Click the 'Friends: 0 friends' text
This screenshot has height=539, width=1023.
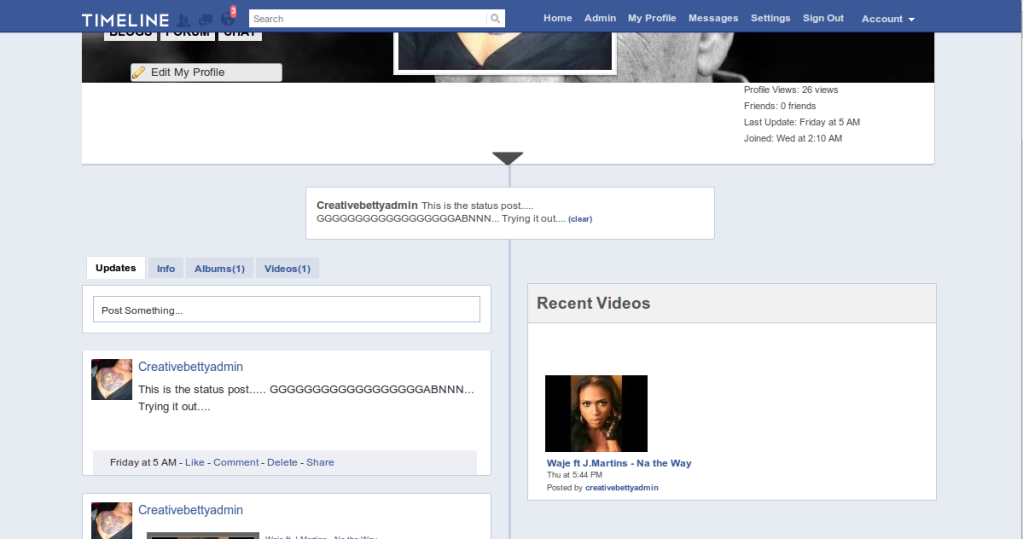(780, 106)
